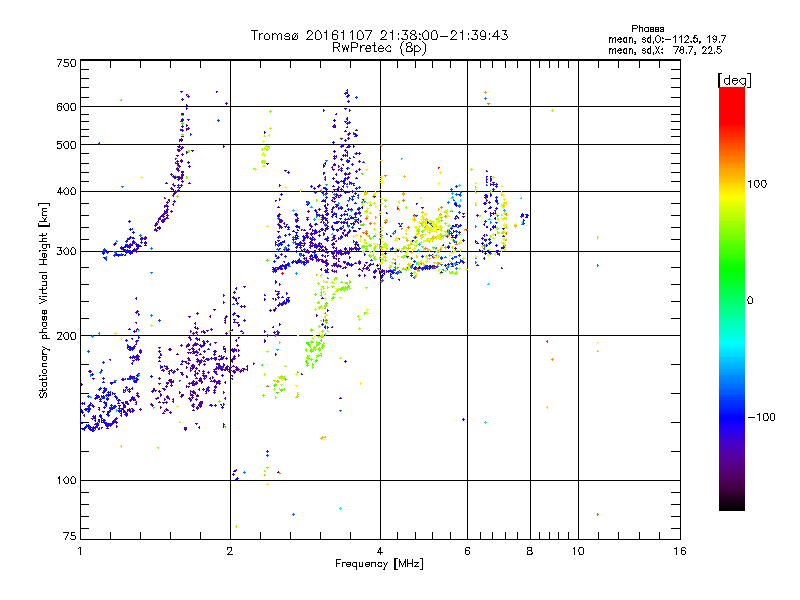Click the '8' x-axis frequency label
The image size is (800, 600).
point(530,551)
